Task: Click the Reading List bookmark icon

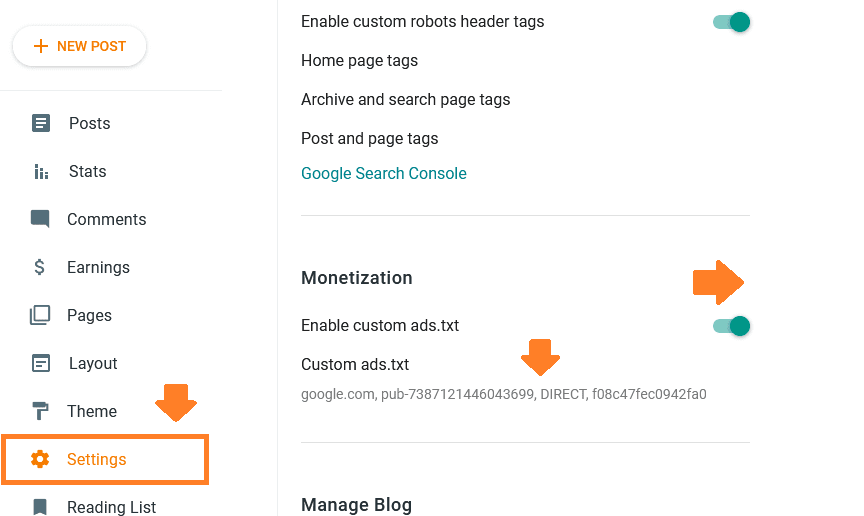Action: (x=40, y=507)
